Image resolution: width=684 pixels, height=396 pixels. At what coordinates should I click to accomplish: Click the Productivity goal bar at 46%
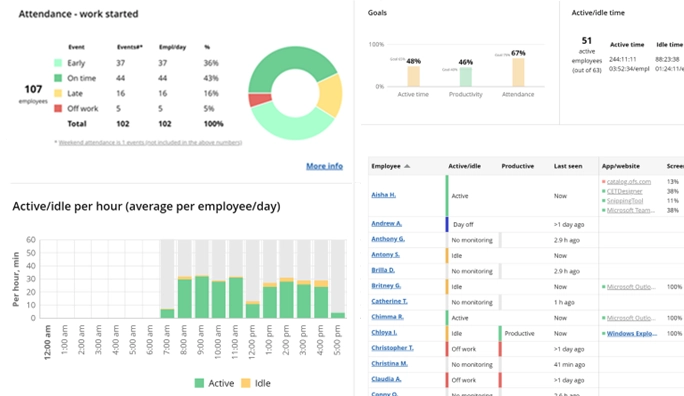click(x=465, y=77)
